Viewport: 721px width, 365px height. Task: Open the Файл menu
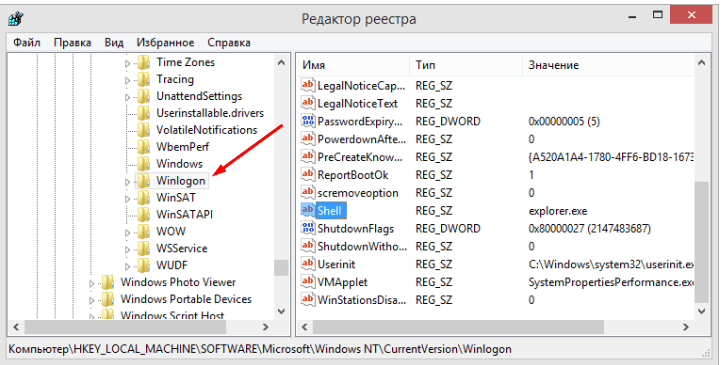pos(27,43)
